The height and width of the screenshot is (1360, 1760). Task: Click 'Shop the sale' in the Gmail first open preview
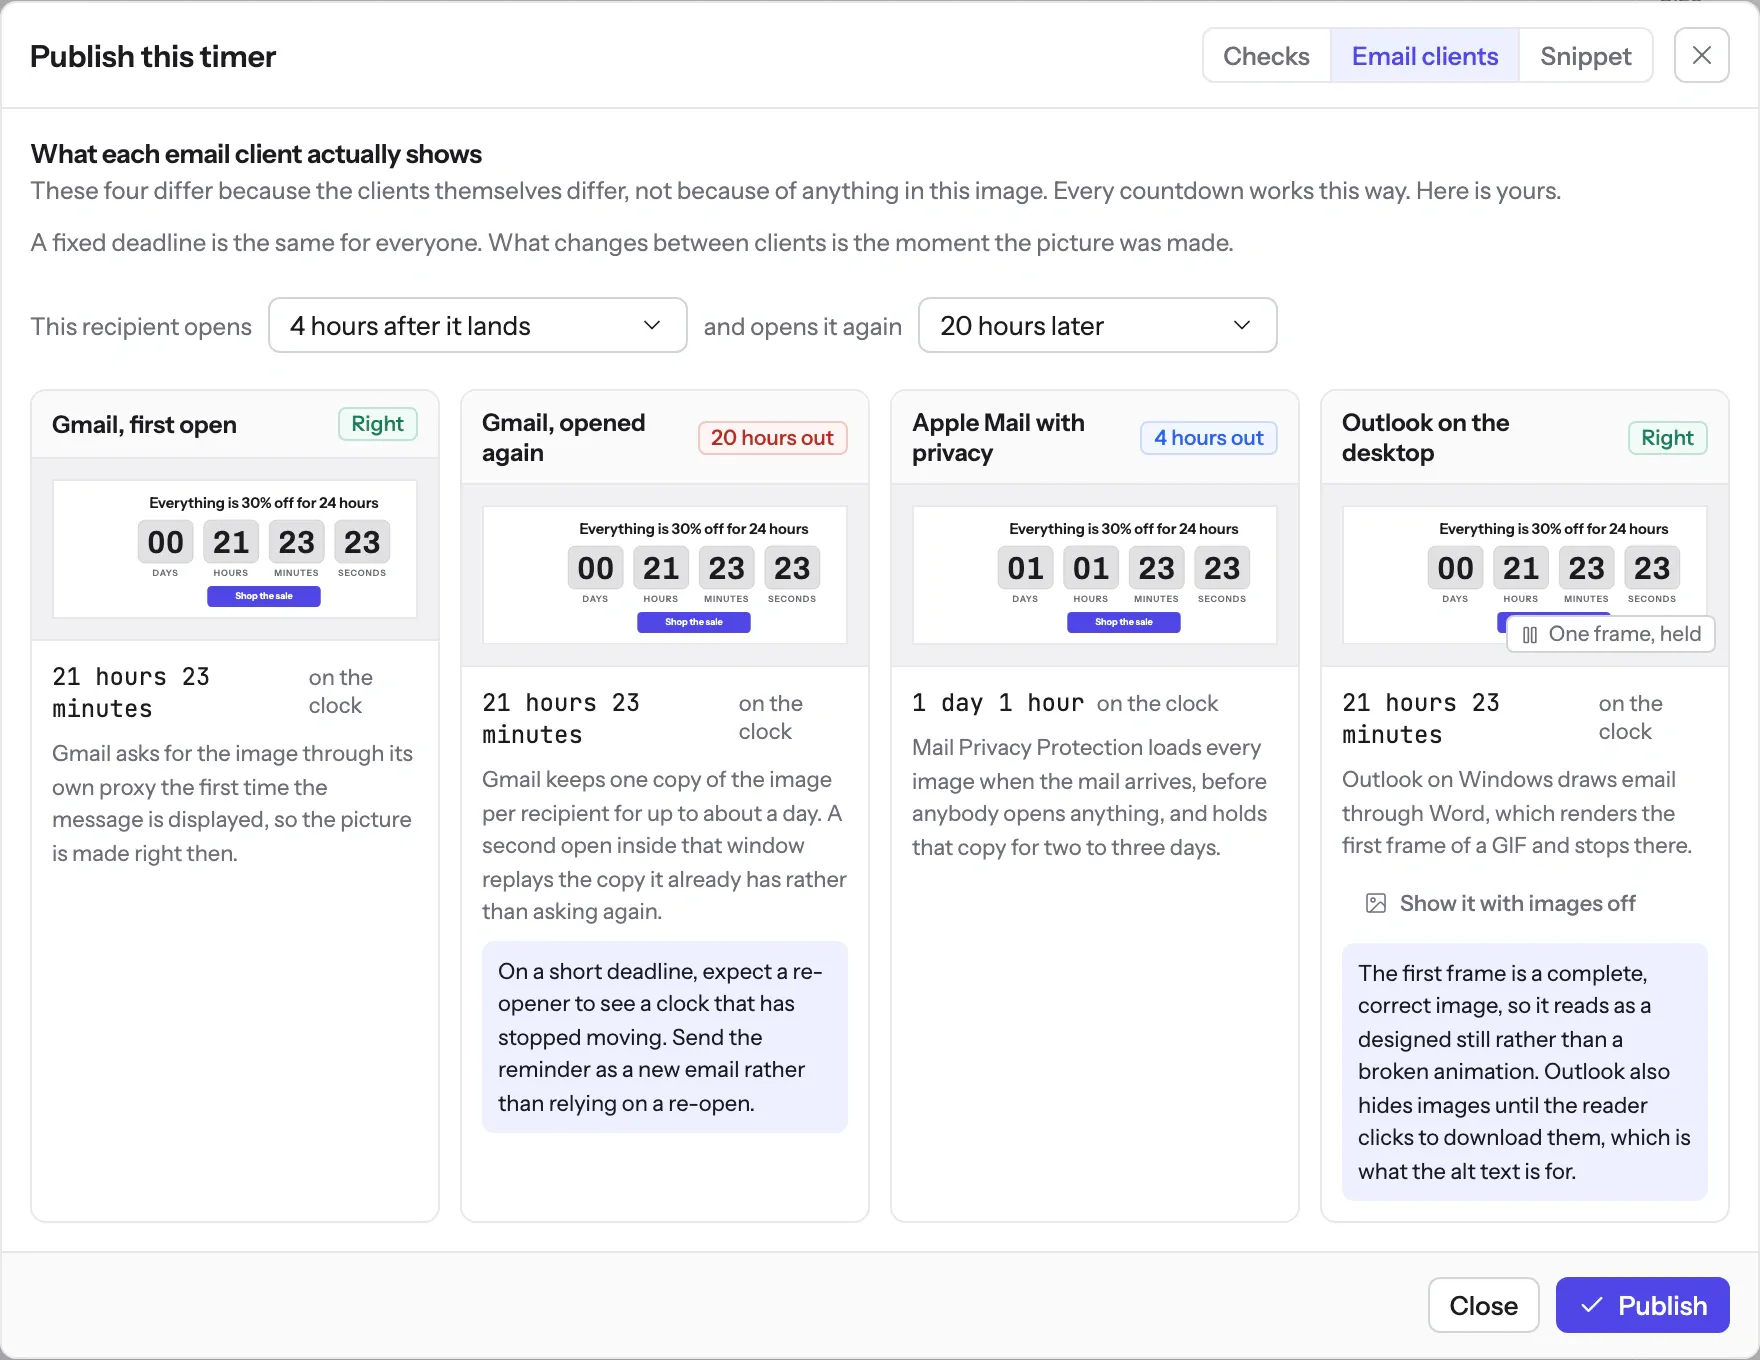[264, 596]
